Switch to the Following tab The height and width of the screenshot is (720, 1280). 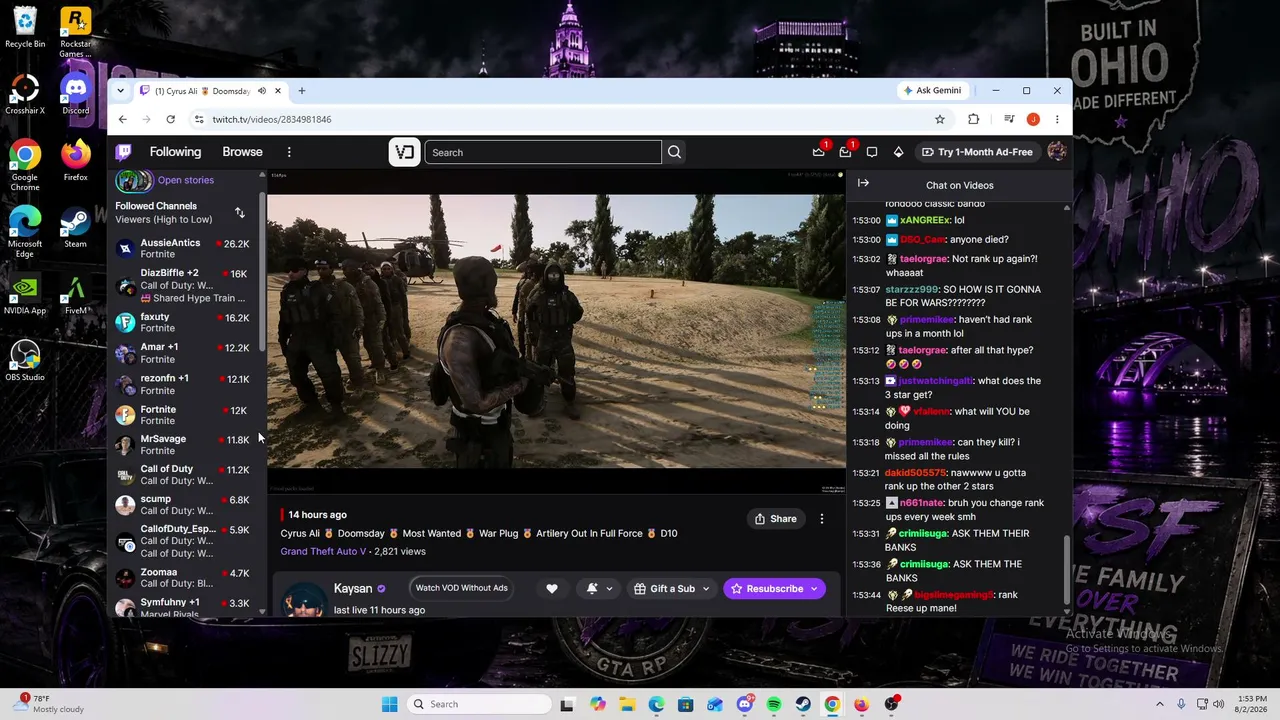(x=175, y=152)
